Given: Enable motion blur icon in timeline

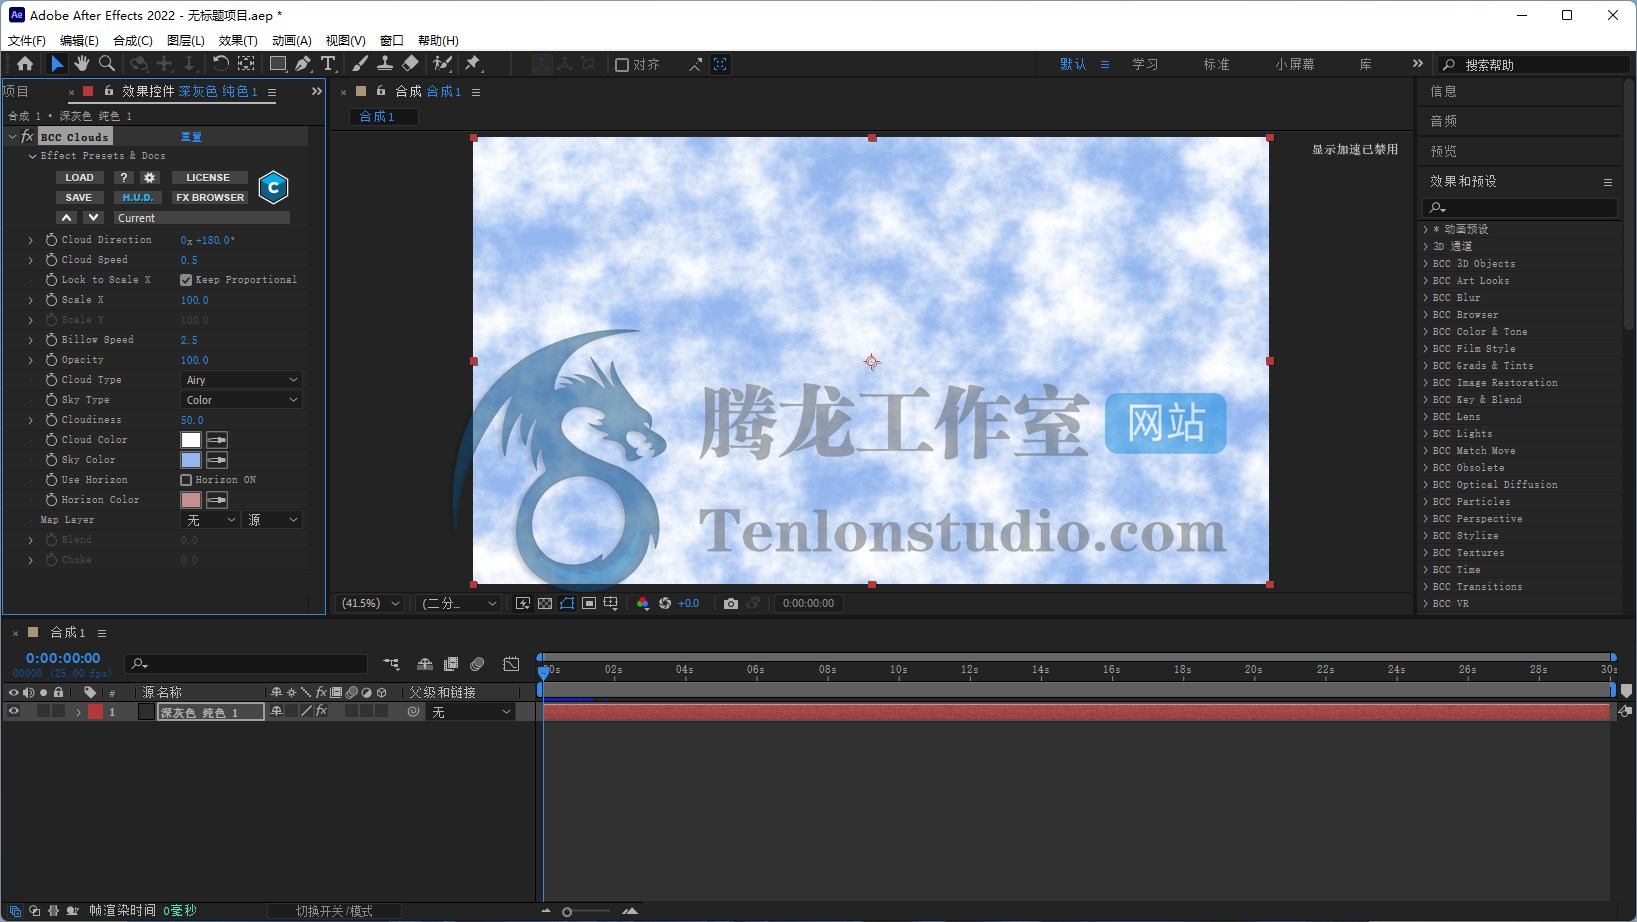Looking at the screenshot, I should coord(477,664).
